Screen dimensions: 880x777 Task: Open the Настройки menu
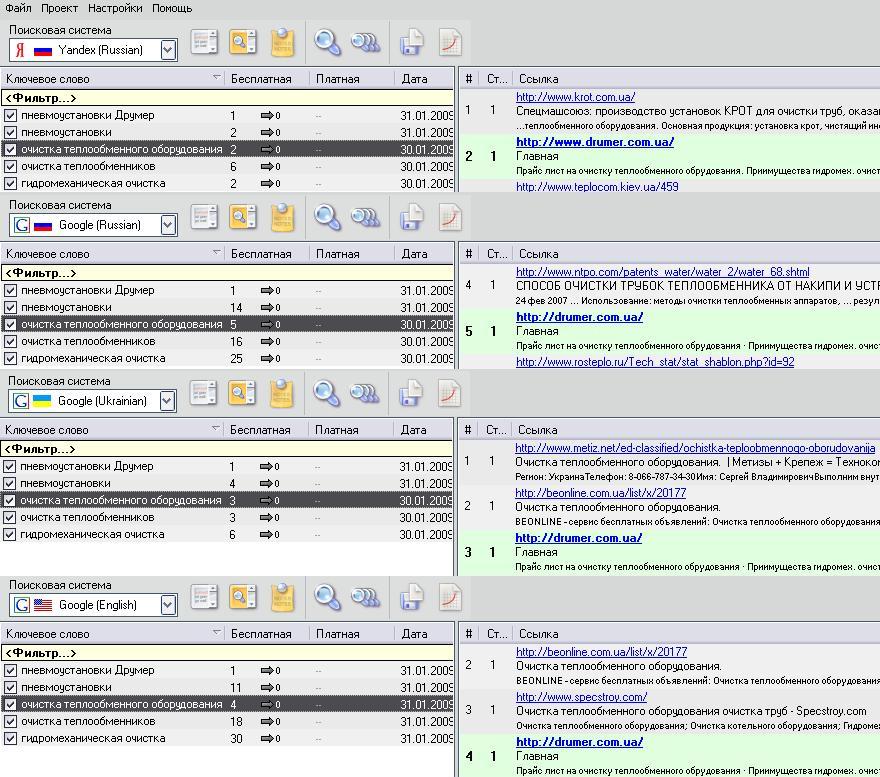tap(115, 8)
